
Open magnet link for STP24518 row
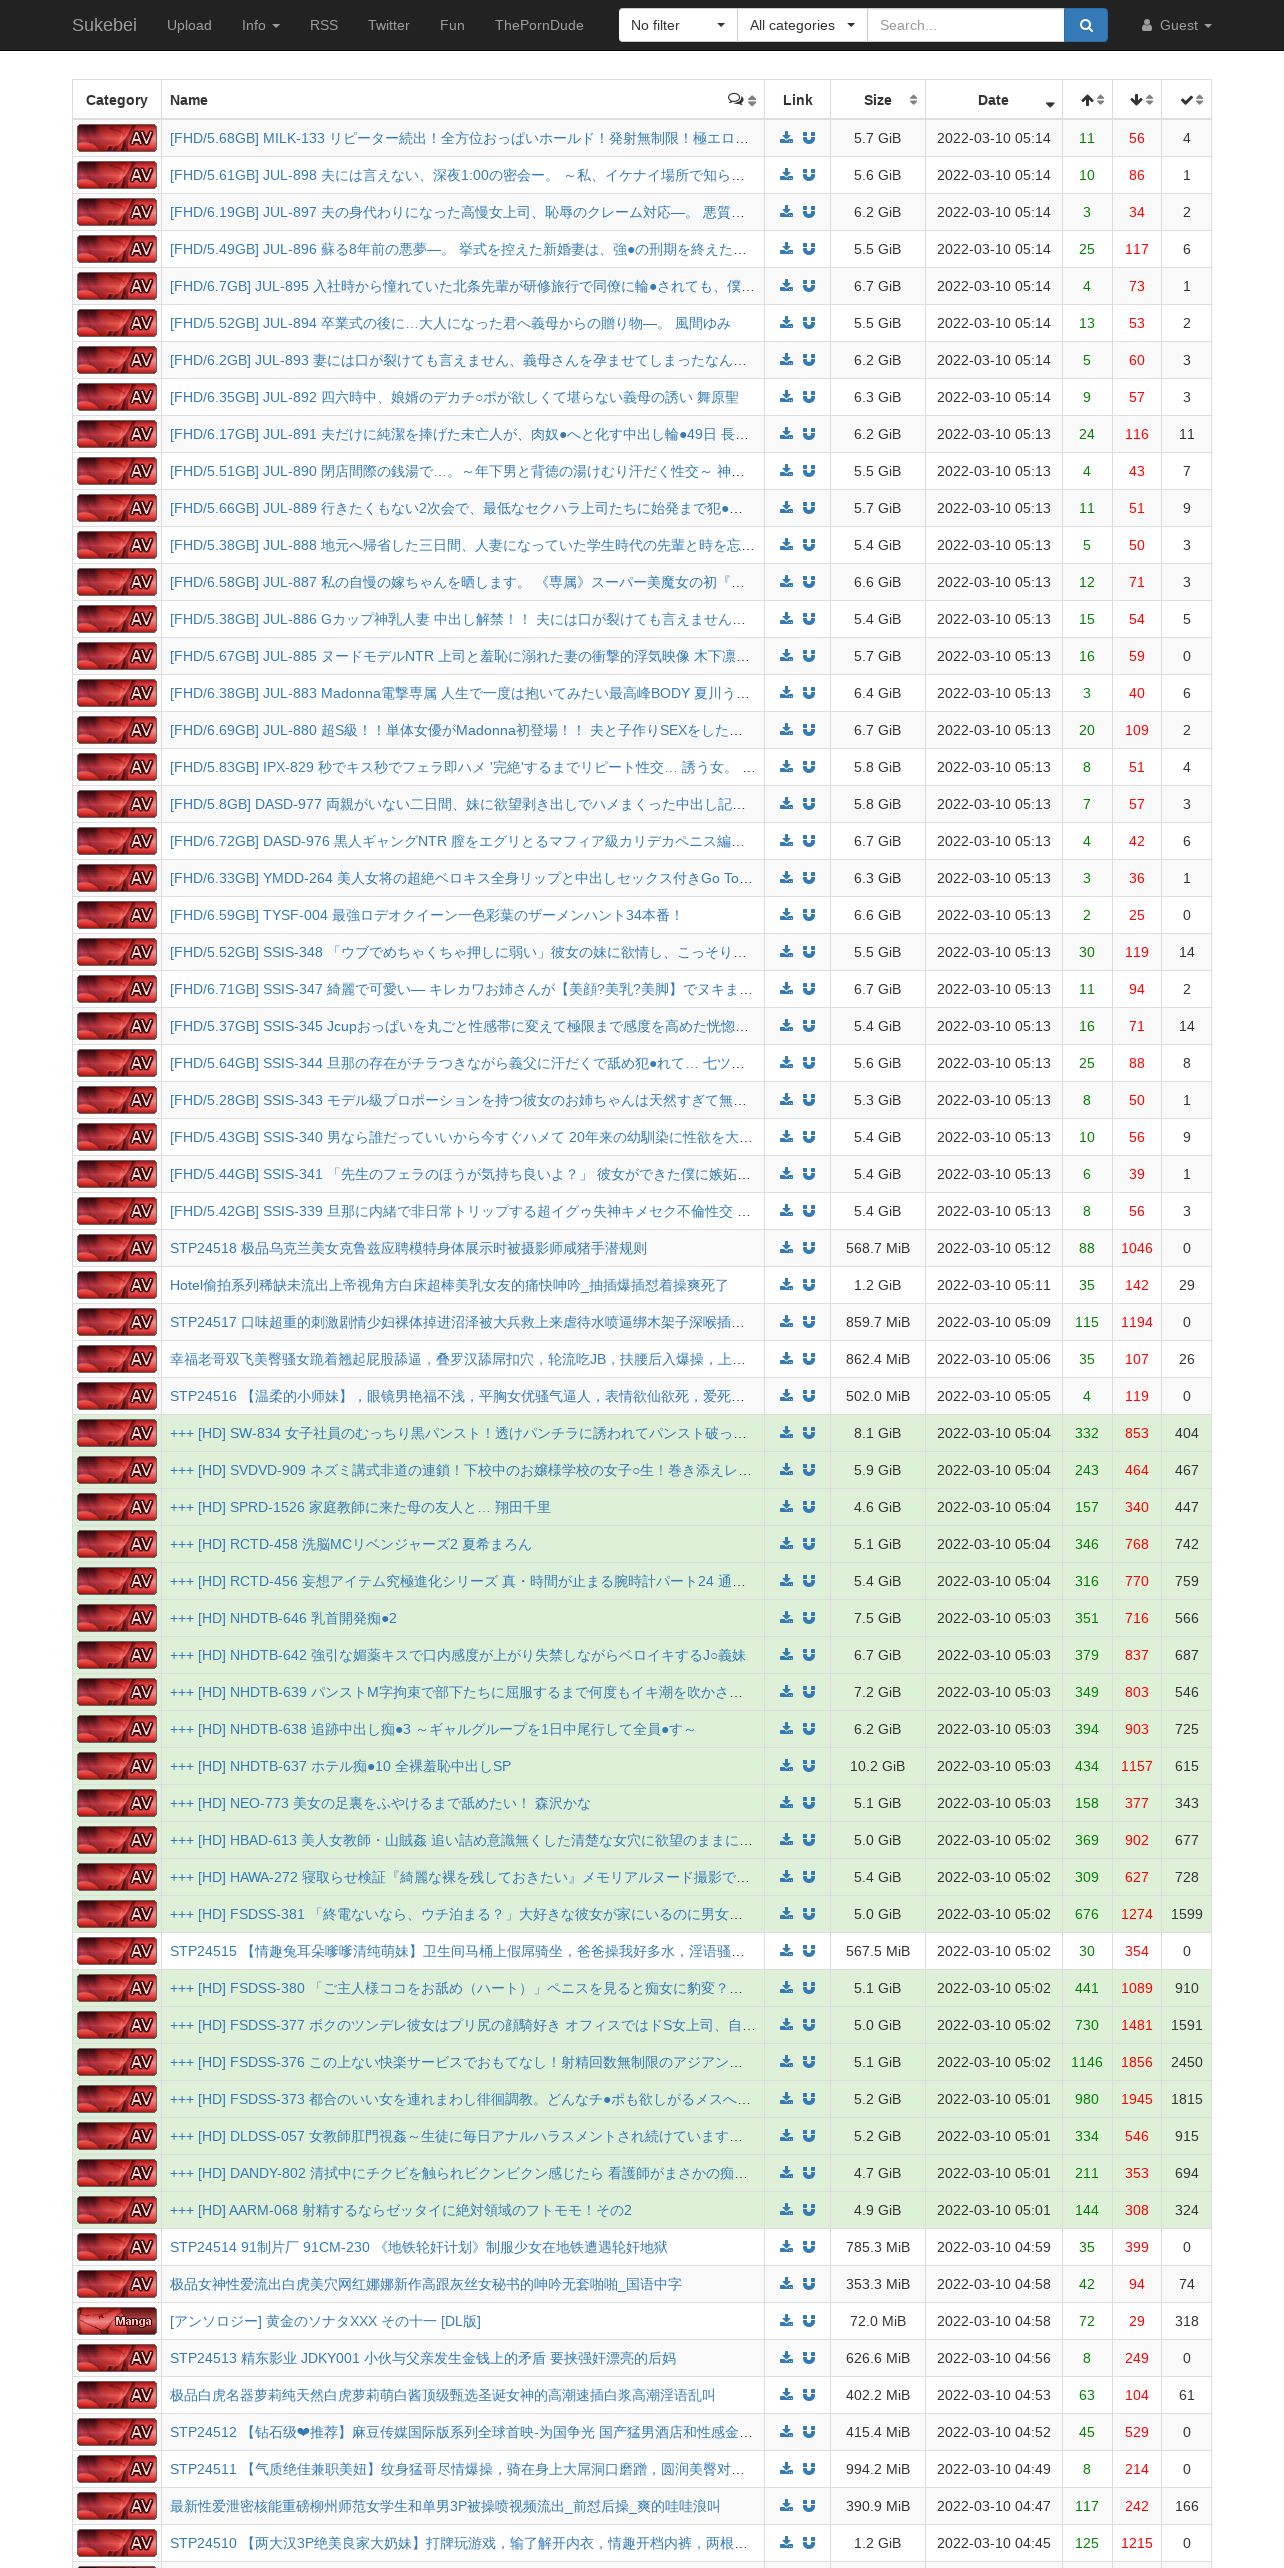point(809,1248)
